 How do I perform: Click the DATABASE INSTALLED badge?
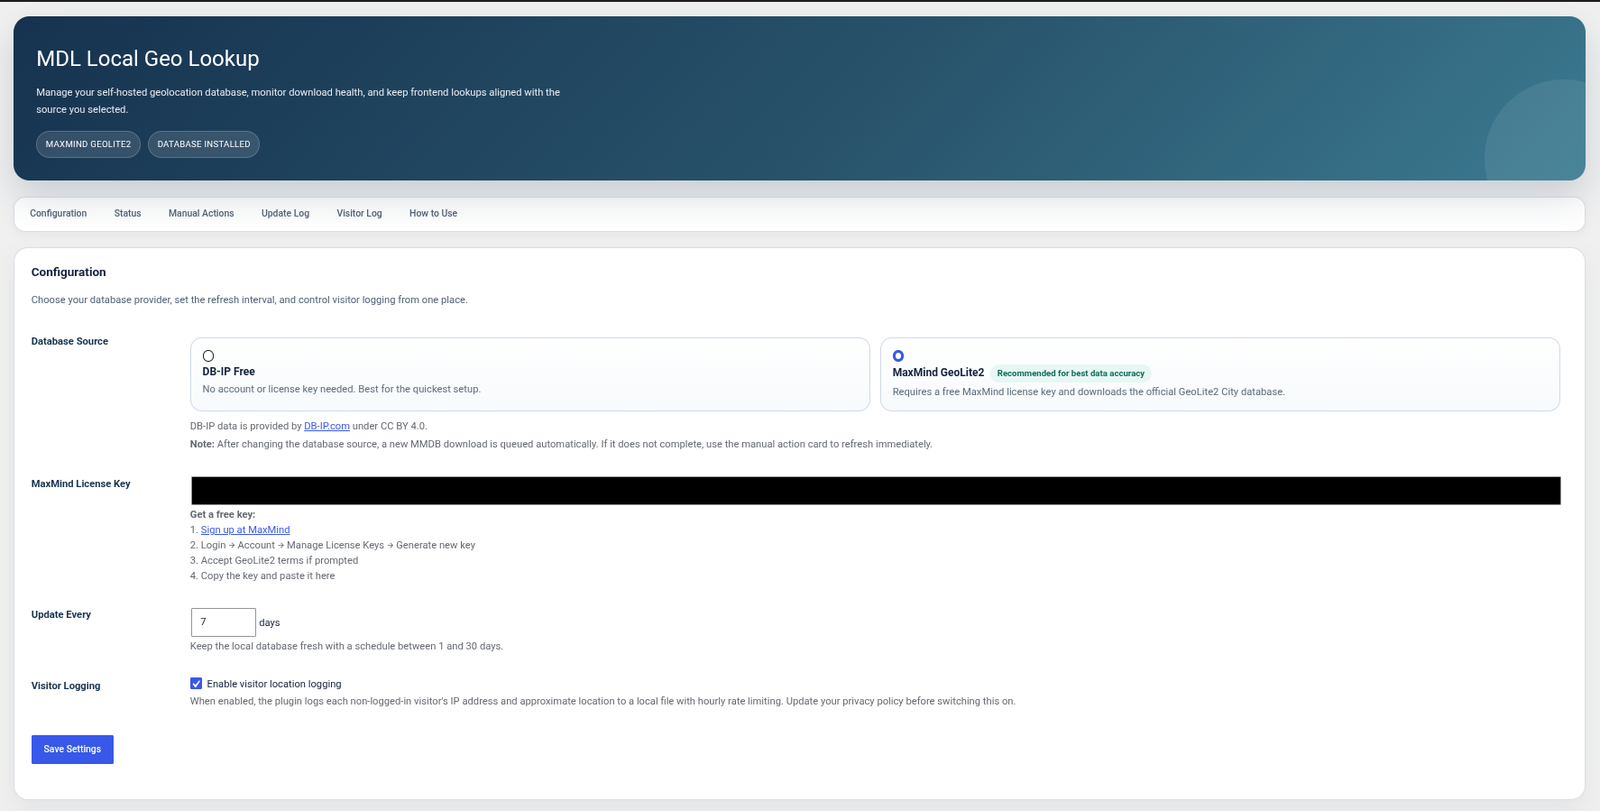[x=204, y=144]
